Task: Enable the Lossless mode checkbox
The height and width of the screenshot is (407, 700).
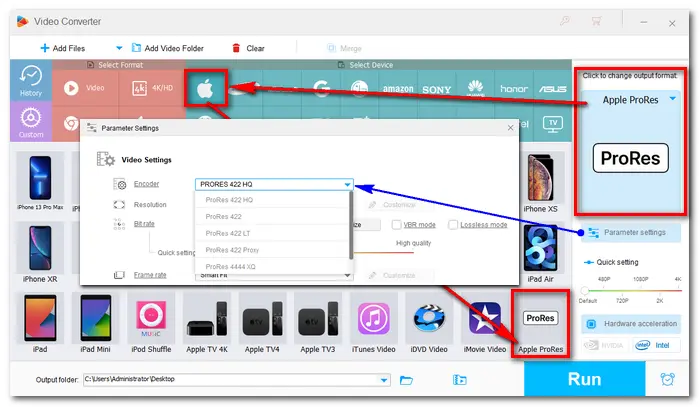Action: pos(453,224)
